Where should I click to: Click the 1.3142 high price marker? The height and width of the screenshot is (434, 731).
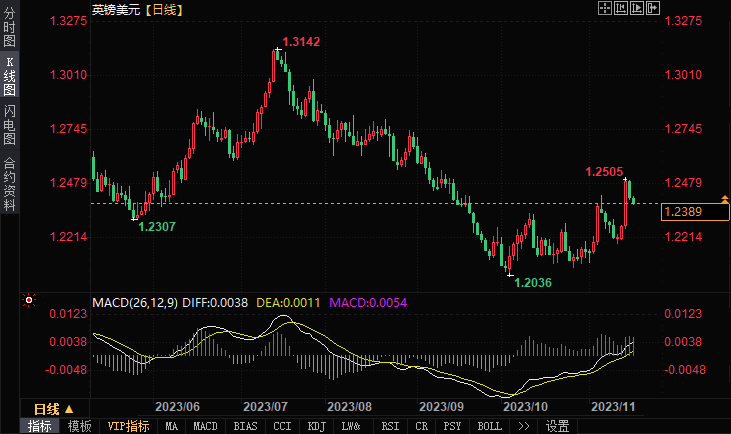301,41
